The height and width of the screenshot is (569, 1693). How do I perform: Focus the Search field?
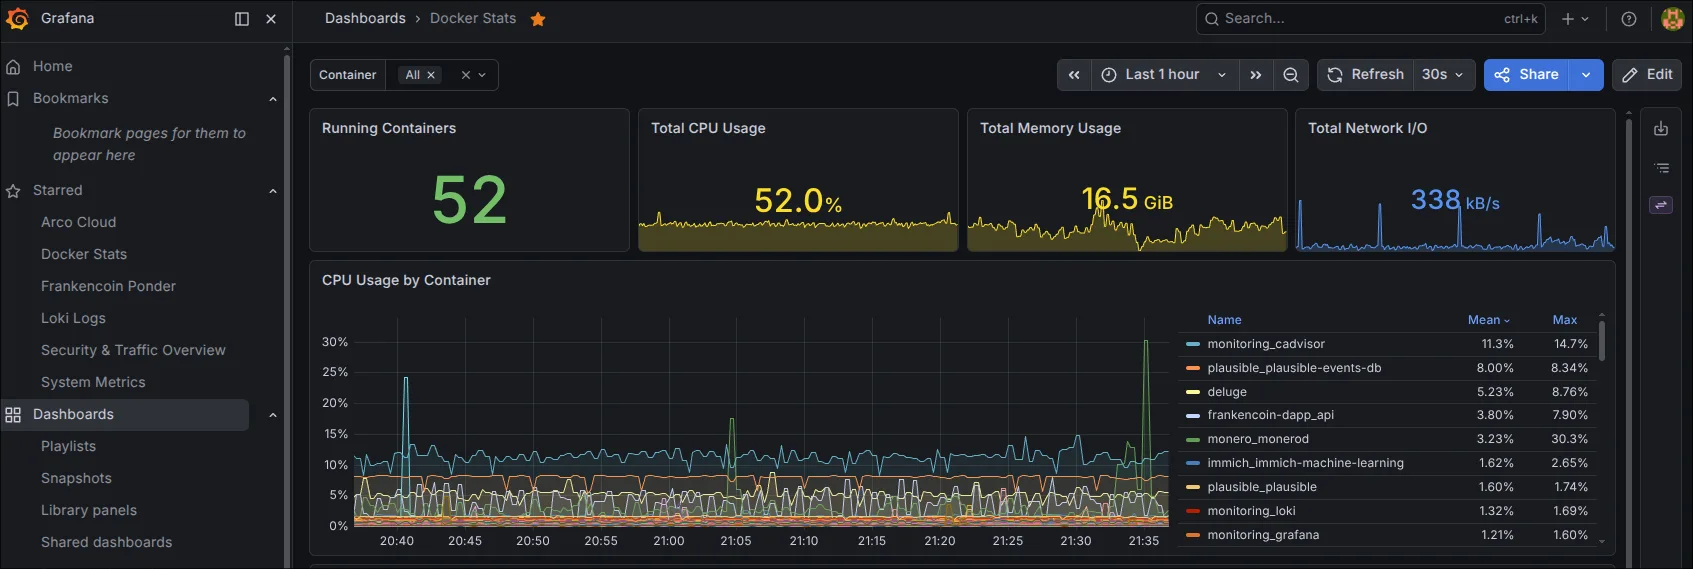(1370, 18)
